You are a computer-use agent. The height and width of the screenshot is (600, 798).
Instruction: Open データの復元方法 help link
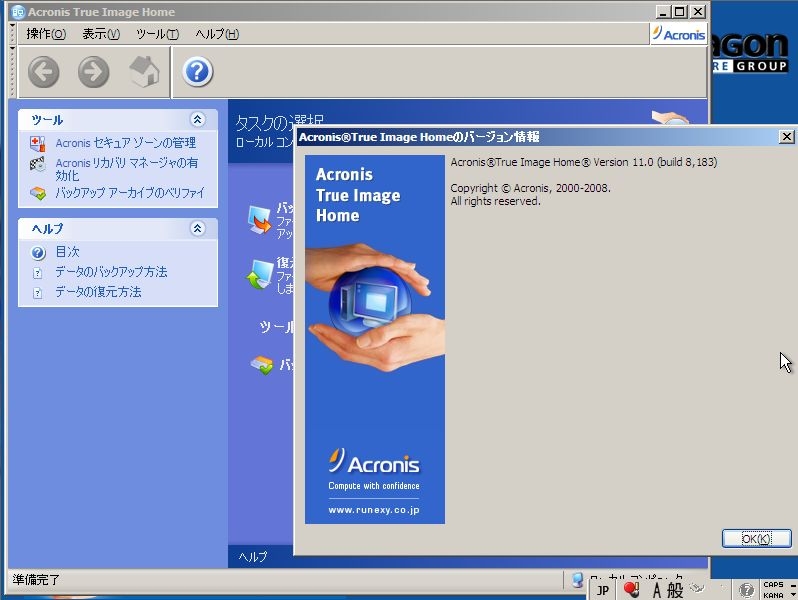click(98, 292)
